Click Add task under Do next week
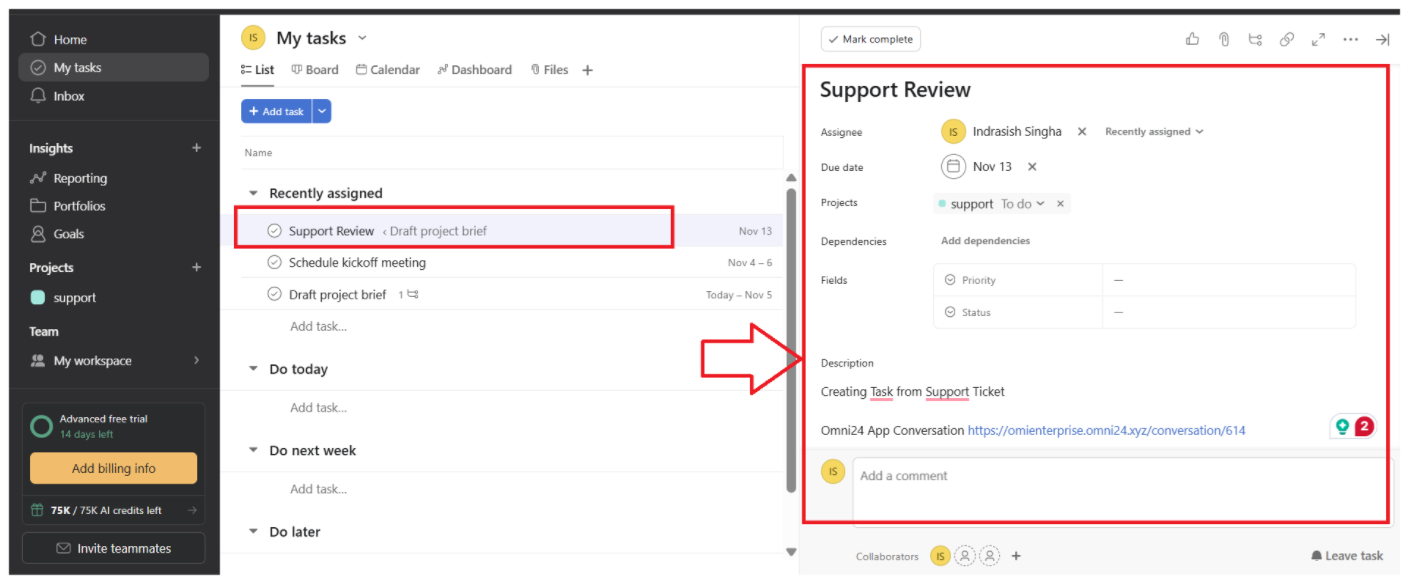This screenshot has width=1423, height=586. (318, 490)
